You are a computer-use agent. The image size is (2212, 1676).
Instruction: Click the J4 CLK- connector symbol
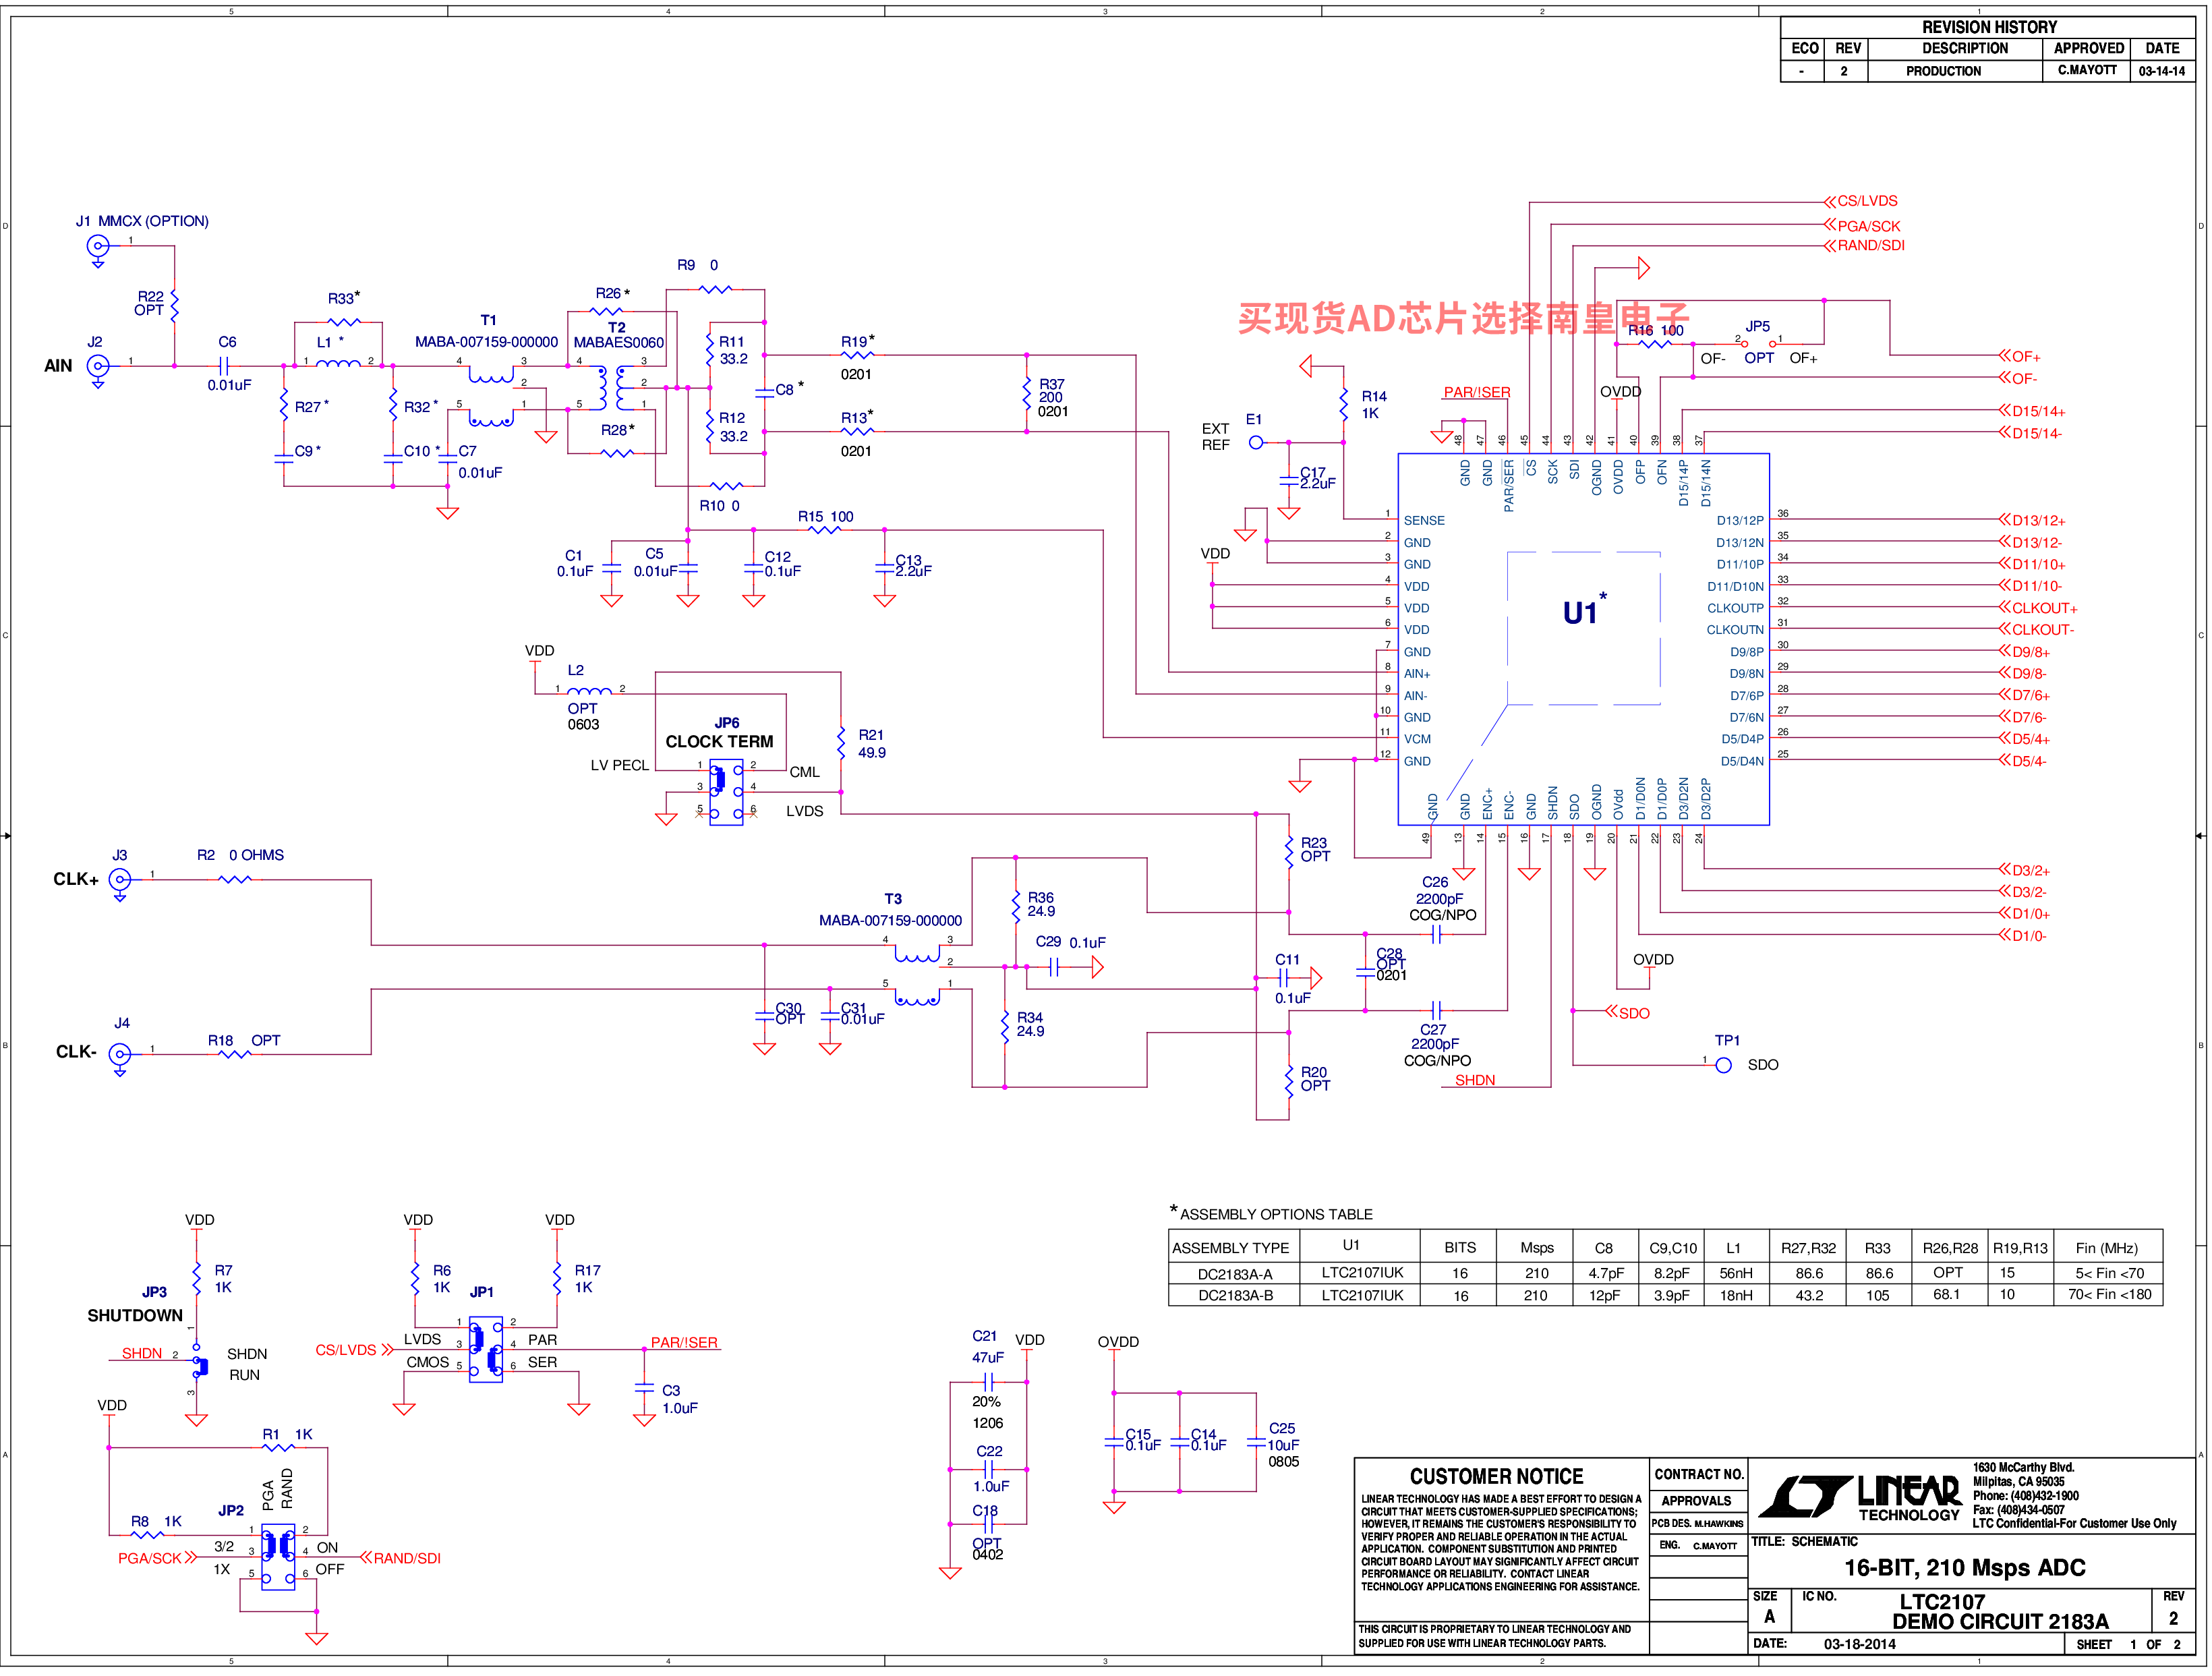120,1055
